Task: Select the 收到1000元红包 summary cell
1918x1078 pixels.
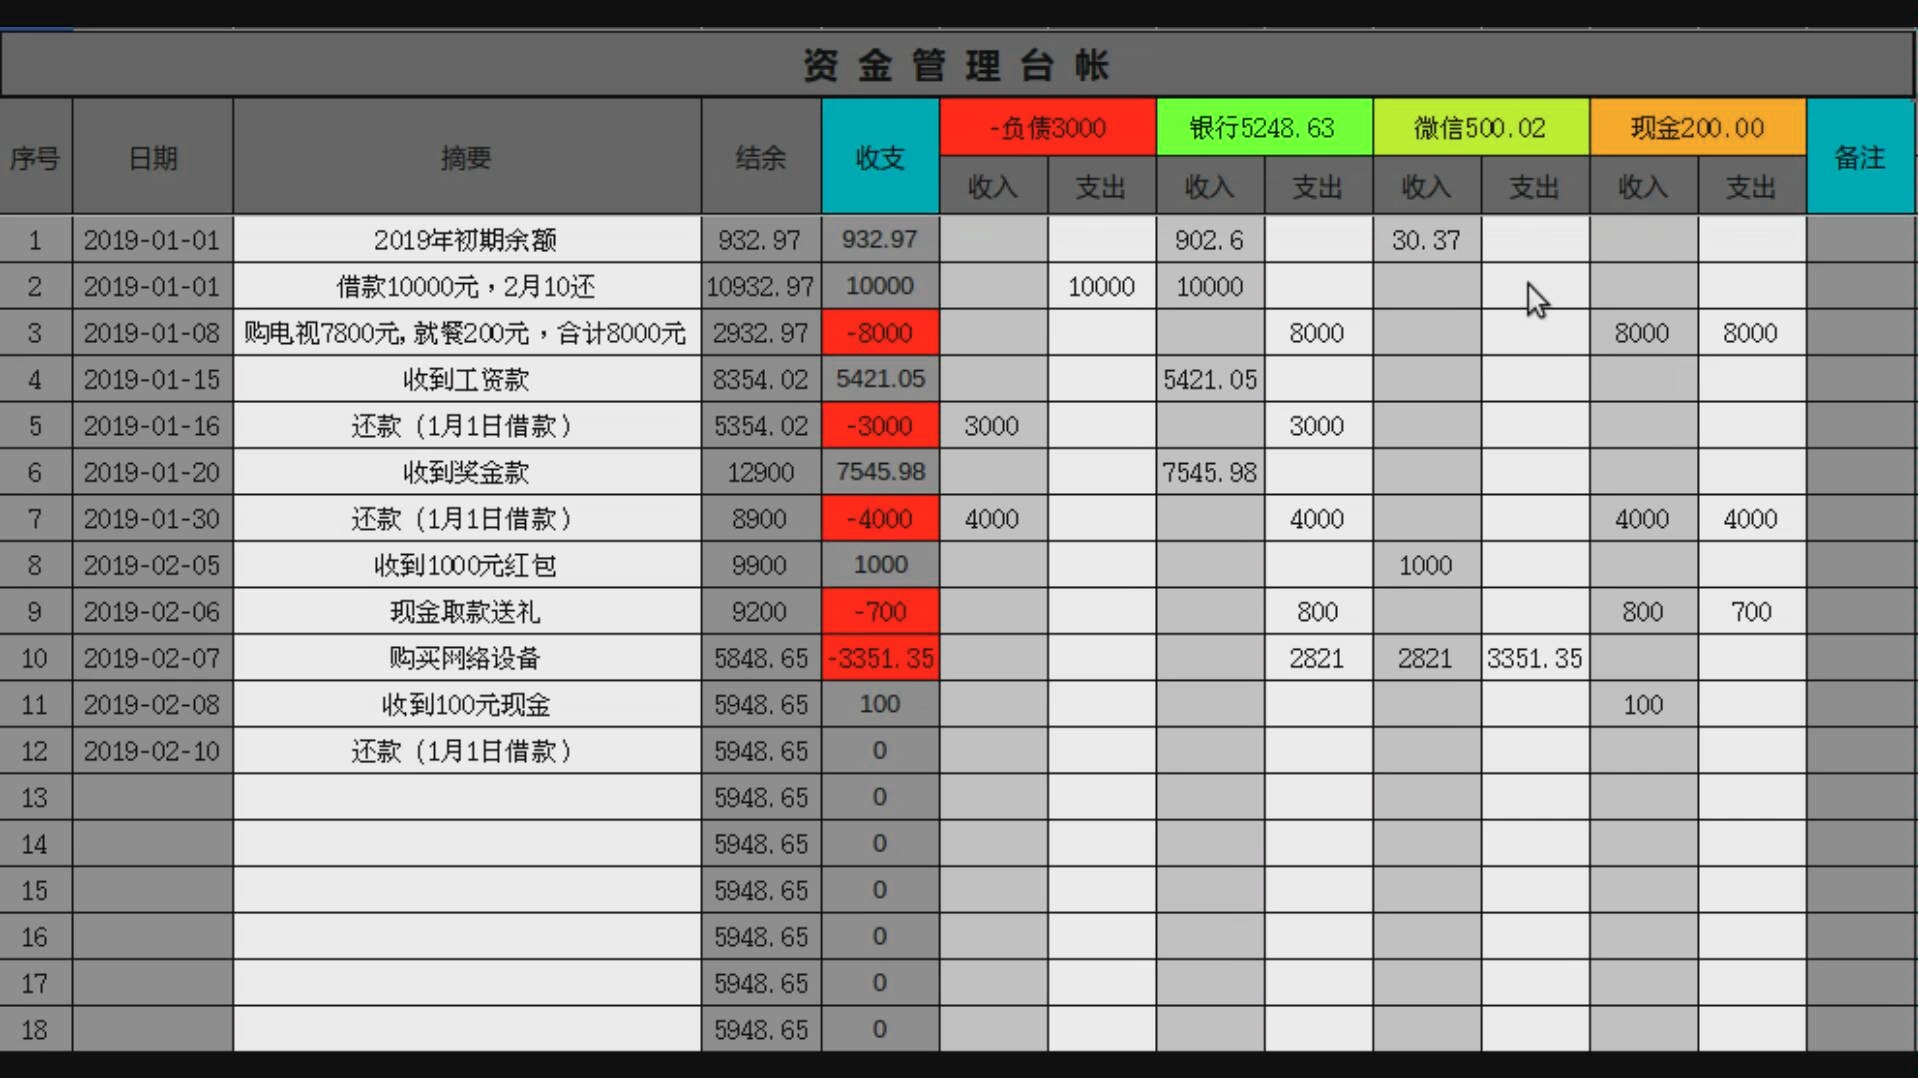Action: coord(467,565)
